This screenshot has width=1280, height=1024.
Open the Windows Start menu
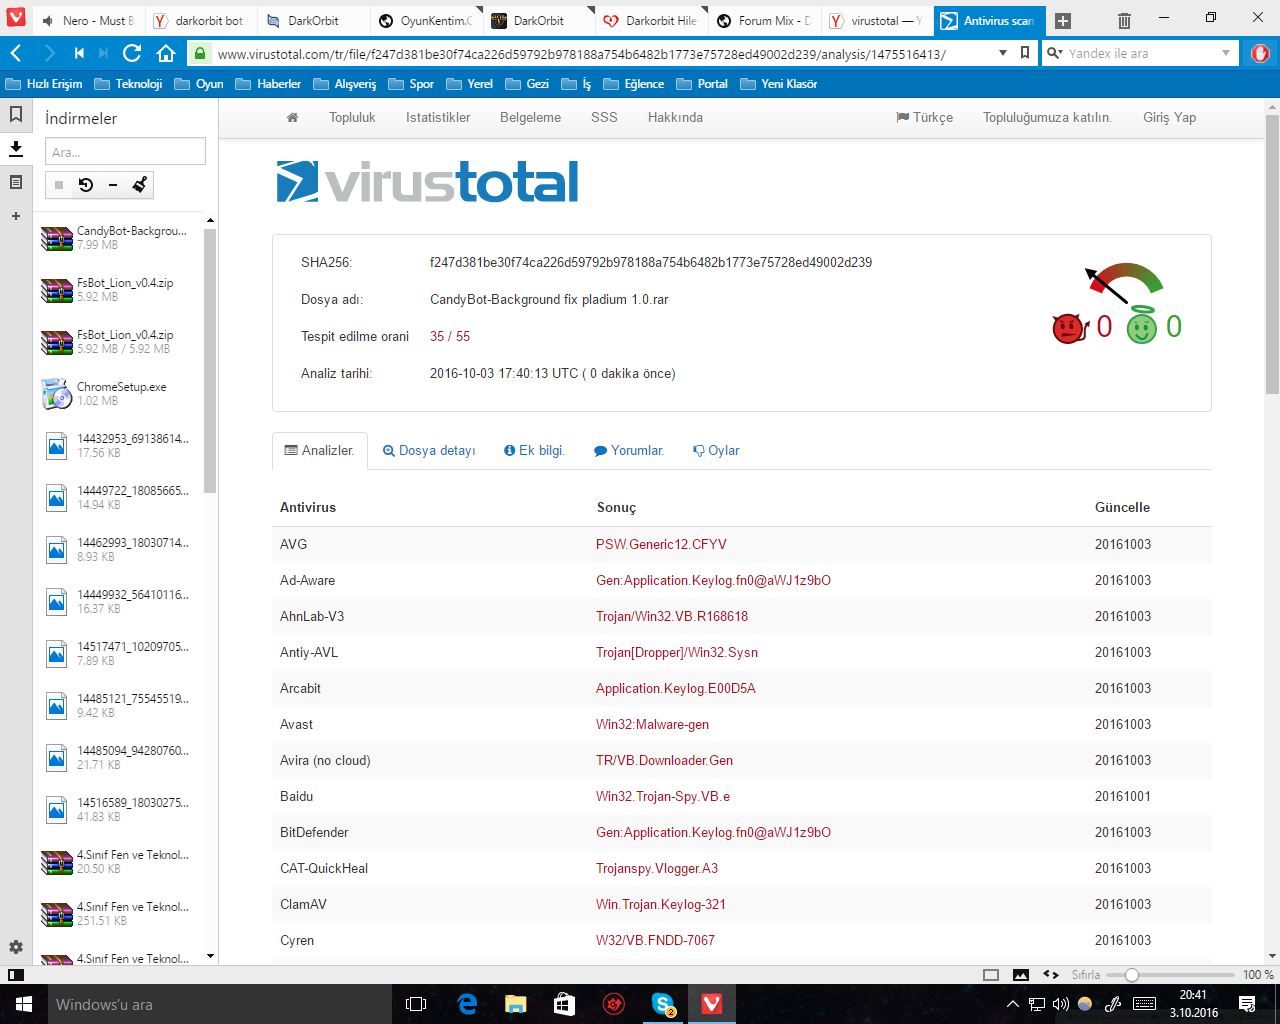pyautogui.click(x=24, y=1004)
